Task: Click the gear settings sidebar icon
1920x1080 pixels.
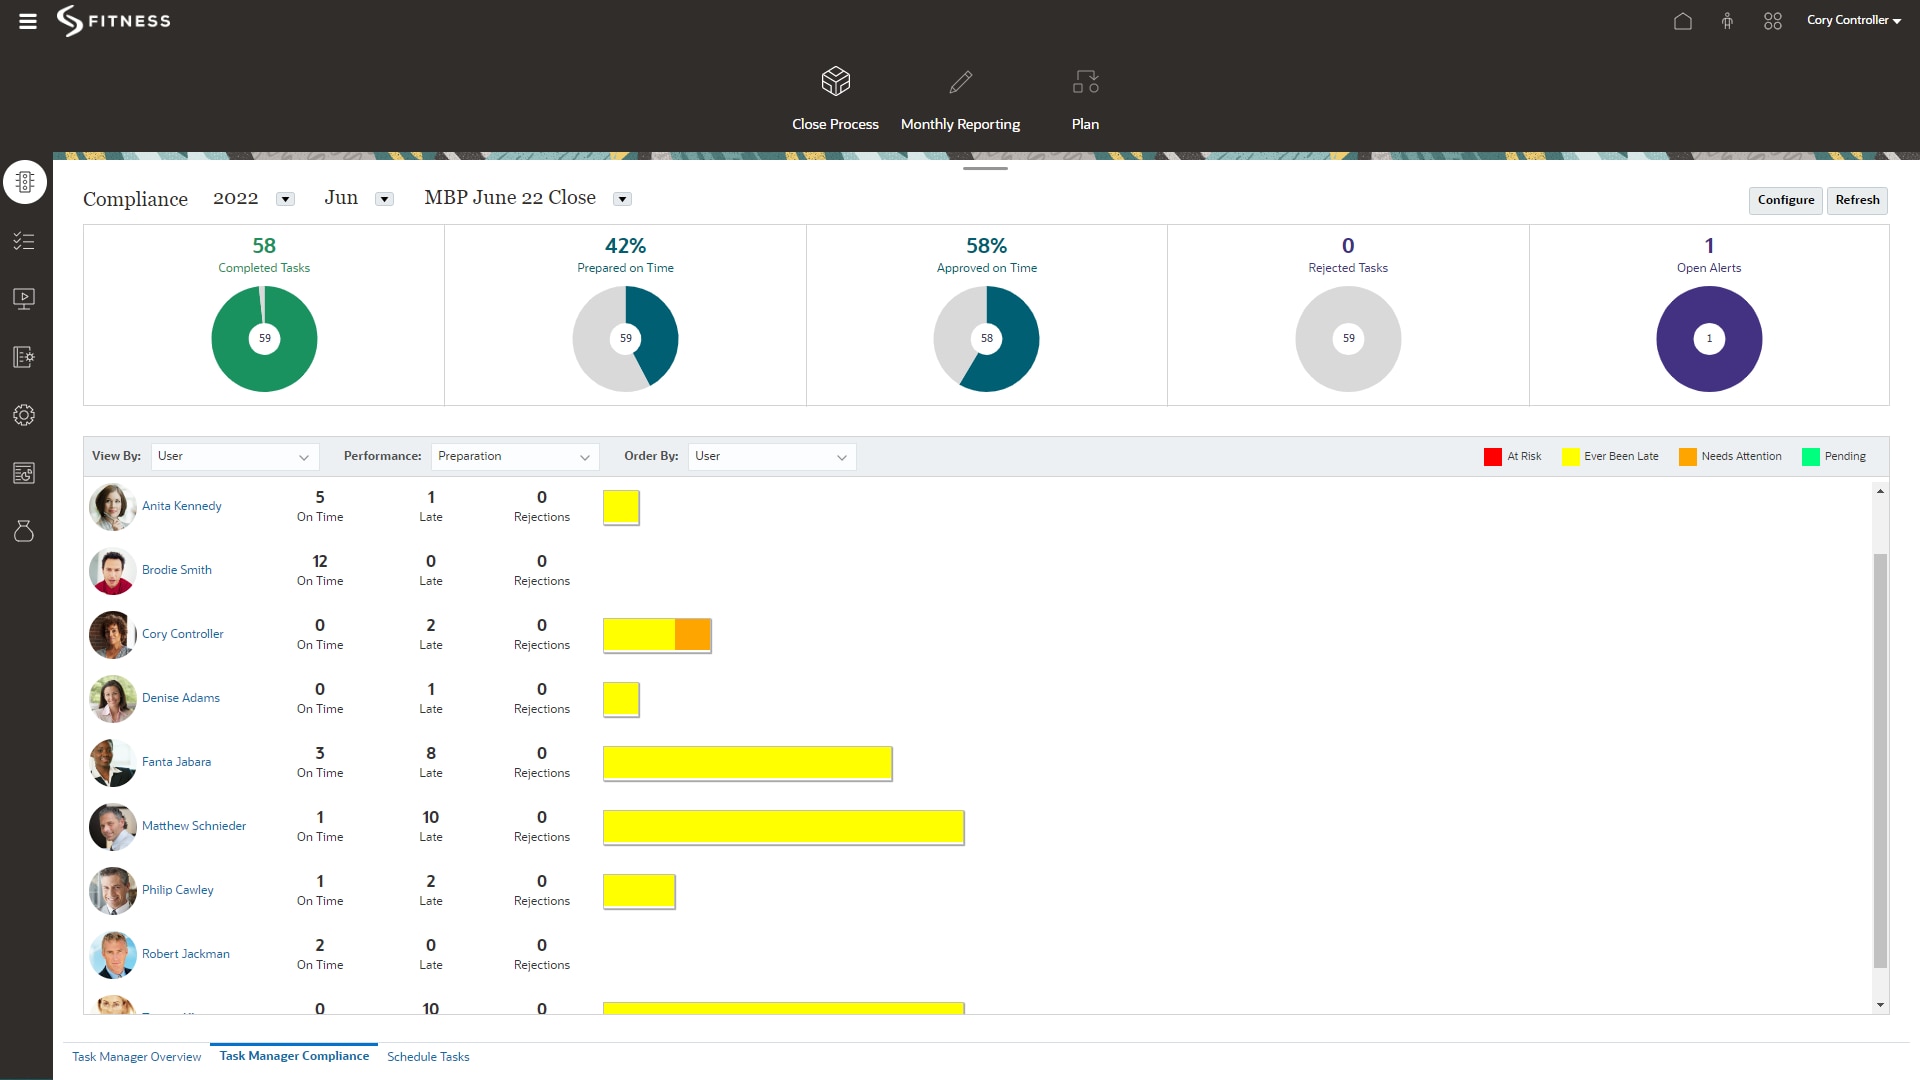Action: [24, 415]
